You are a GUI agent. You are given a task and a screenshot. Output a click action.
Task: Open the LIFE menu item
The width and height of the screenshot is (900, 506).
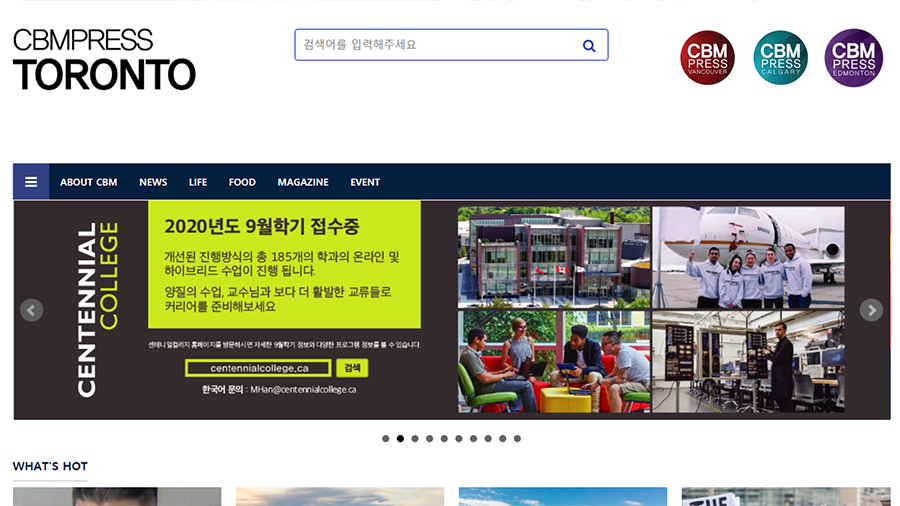[x=198, y=182]
